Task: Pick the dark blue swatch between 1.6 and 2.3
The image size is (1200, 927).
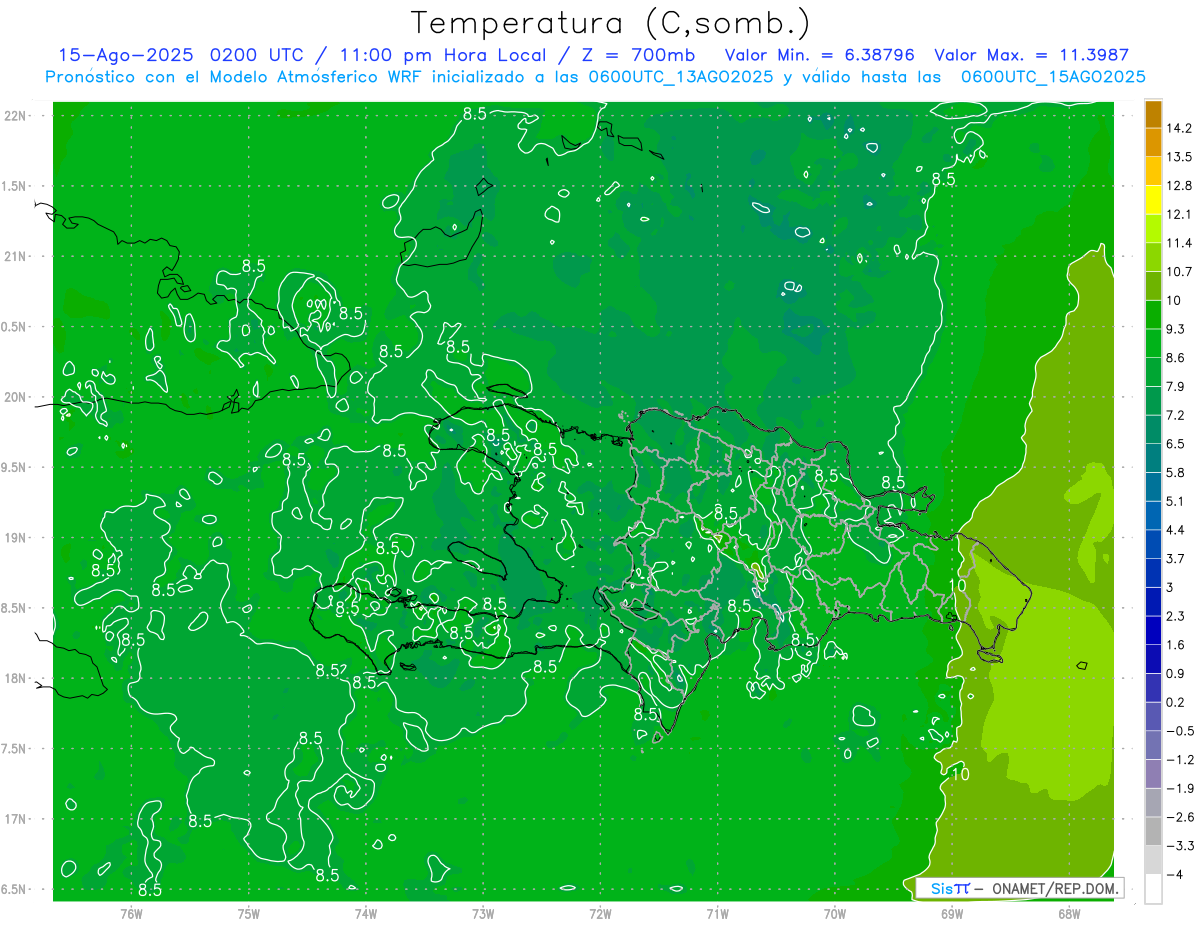Action: point(1153,630)
